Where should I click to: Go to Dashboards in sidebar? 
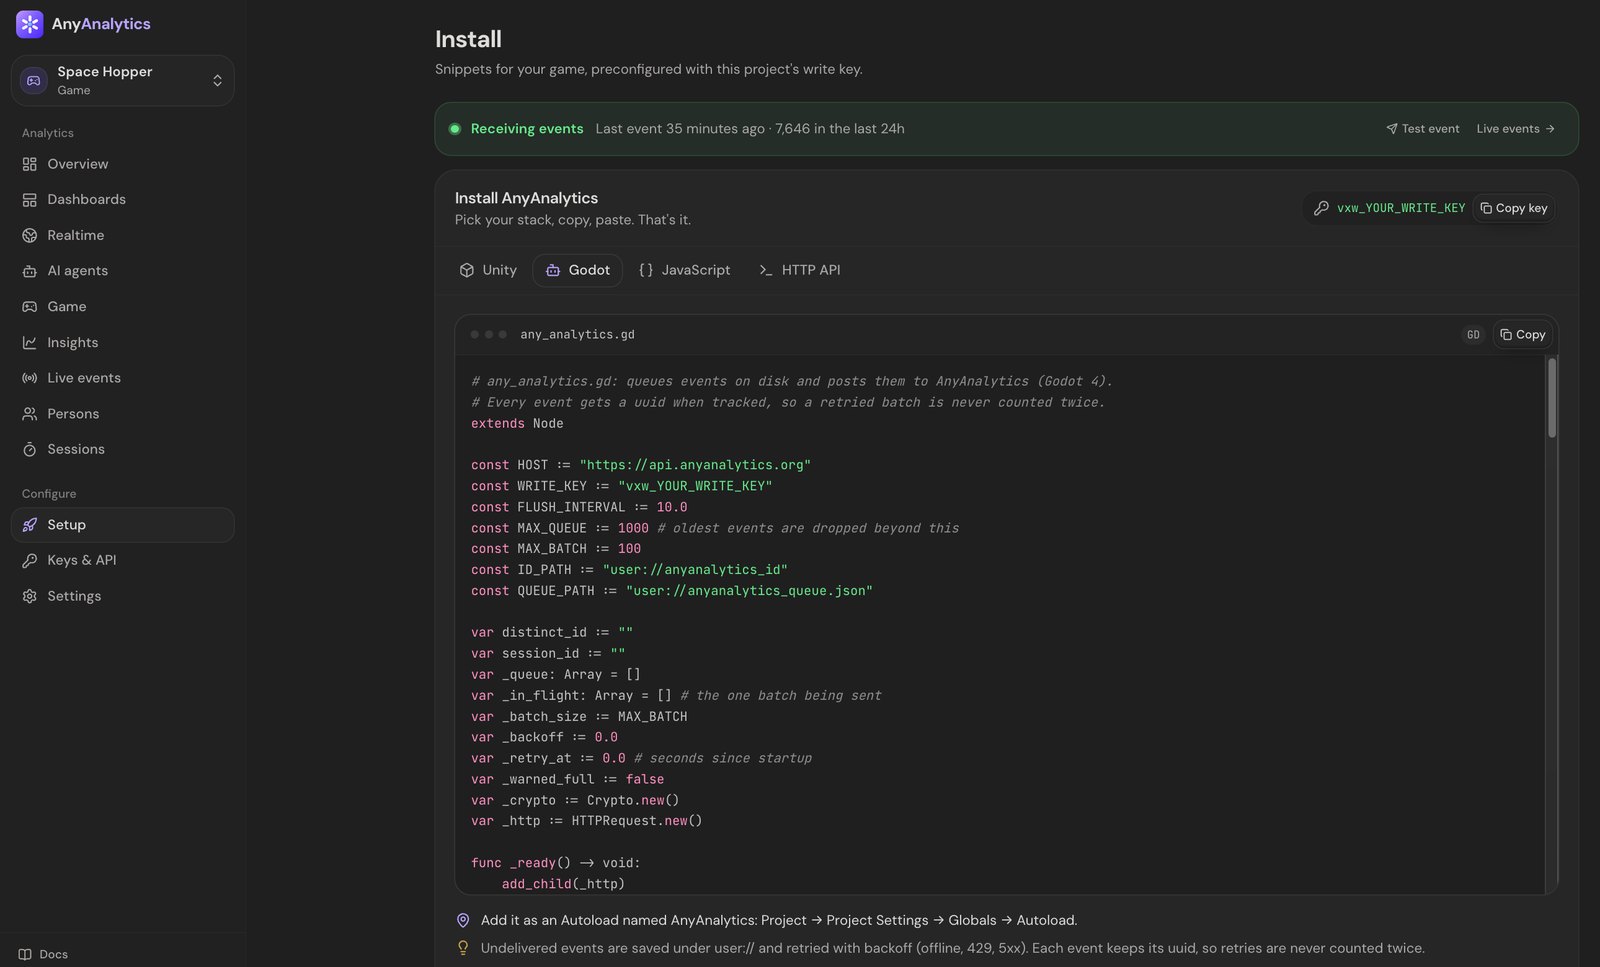pos(123,200)
